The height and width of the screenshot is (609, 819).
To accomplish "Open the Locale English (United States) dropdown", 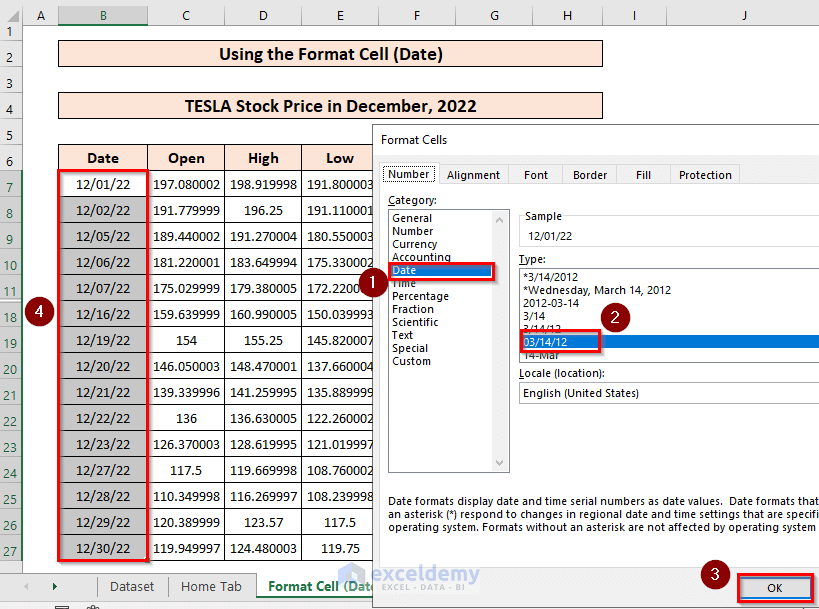I will point(669,393).
